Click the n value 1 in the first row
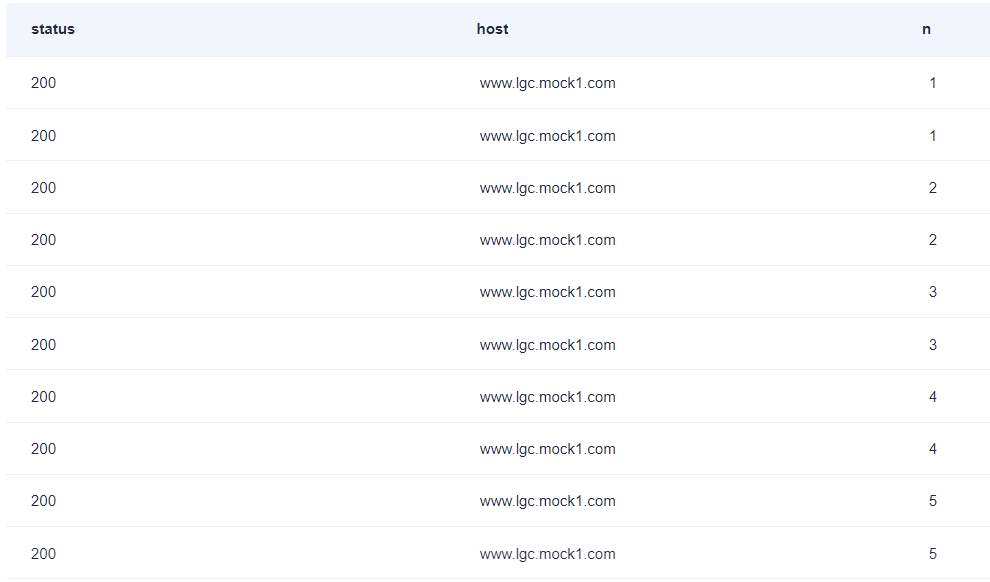 (933, 83)
